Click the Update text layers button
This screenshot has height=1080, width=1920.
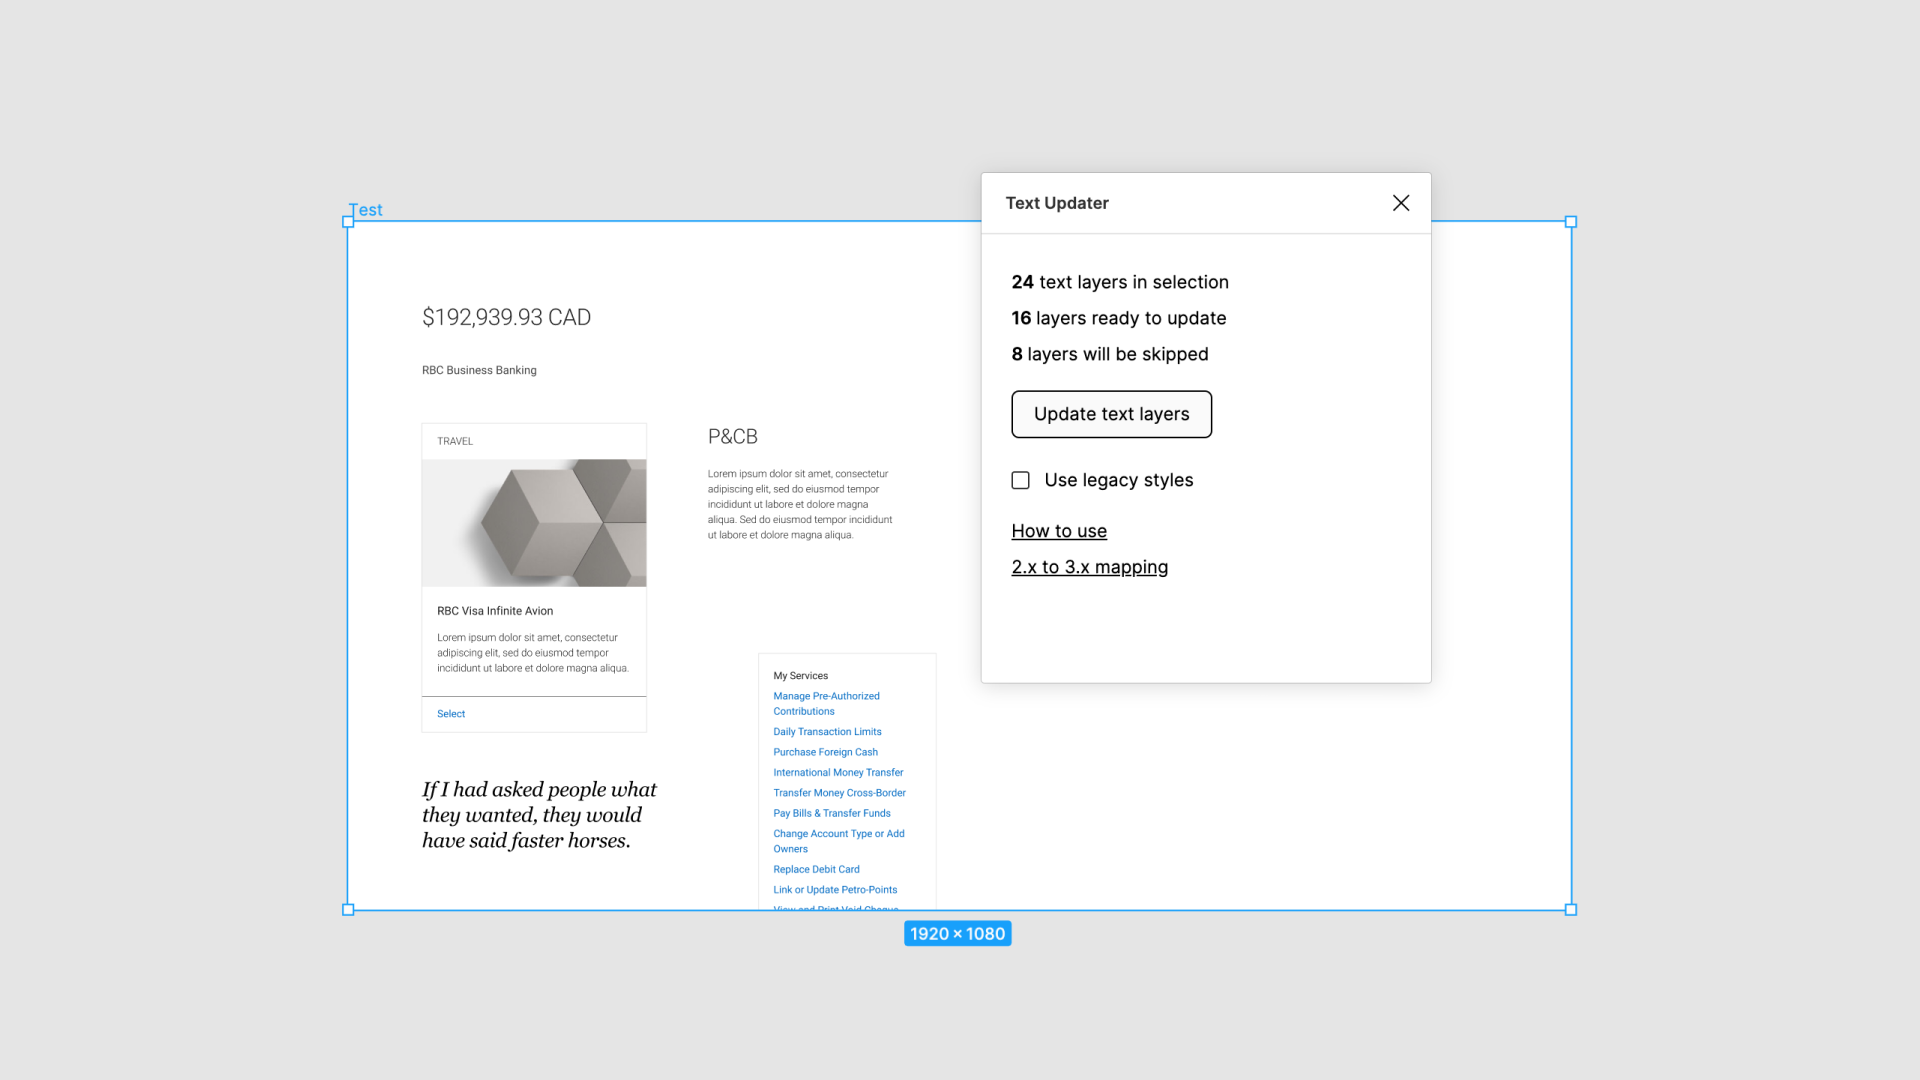(x=1111, y=414)
